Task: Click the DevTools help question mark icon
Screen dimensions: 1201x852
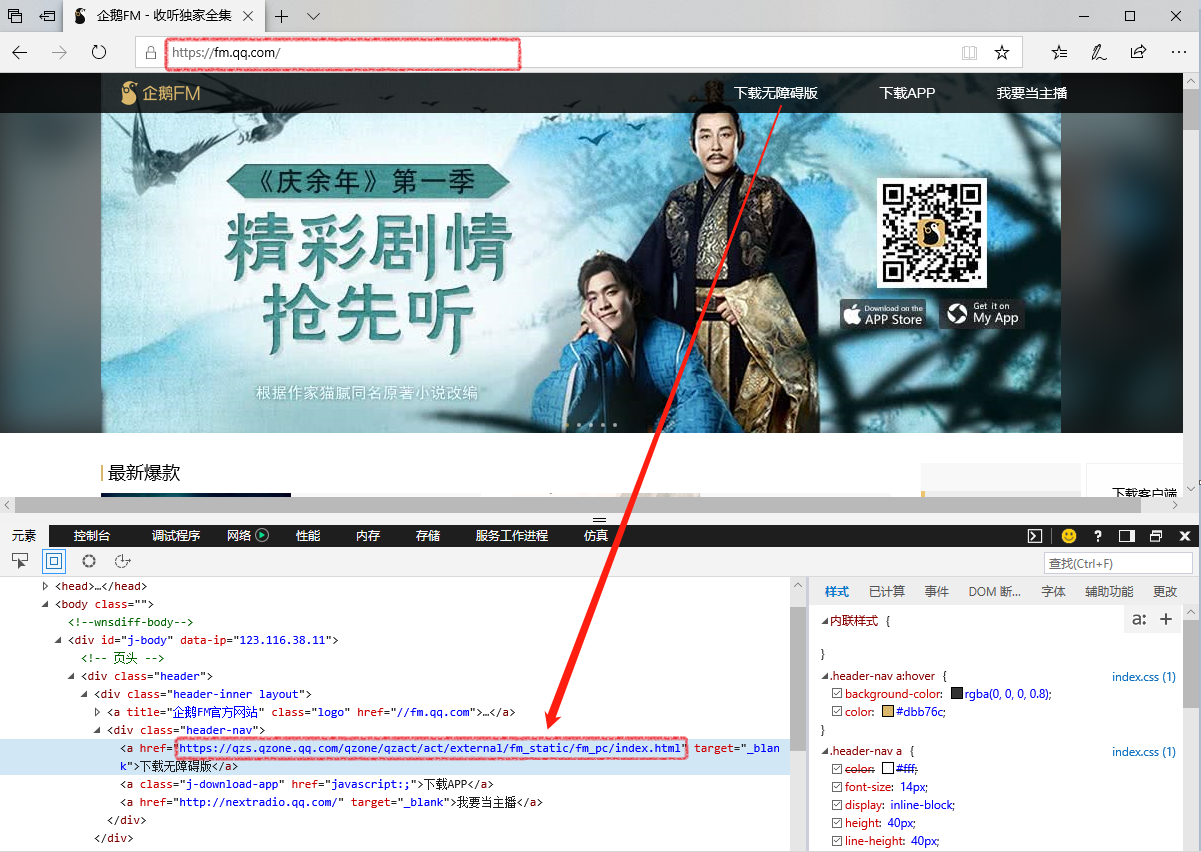Action: (x=1098, y=536)
